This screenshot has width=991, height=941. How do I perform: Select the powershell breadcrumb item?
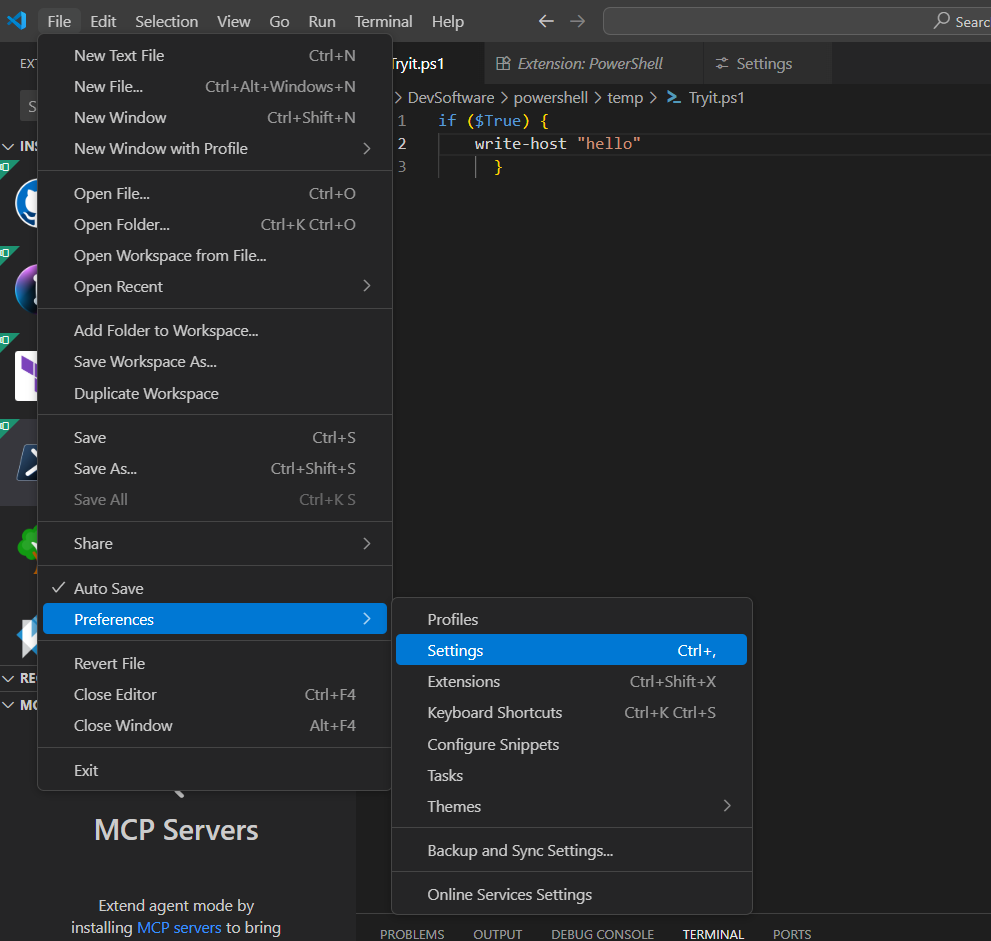(550, 97)
